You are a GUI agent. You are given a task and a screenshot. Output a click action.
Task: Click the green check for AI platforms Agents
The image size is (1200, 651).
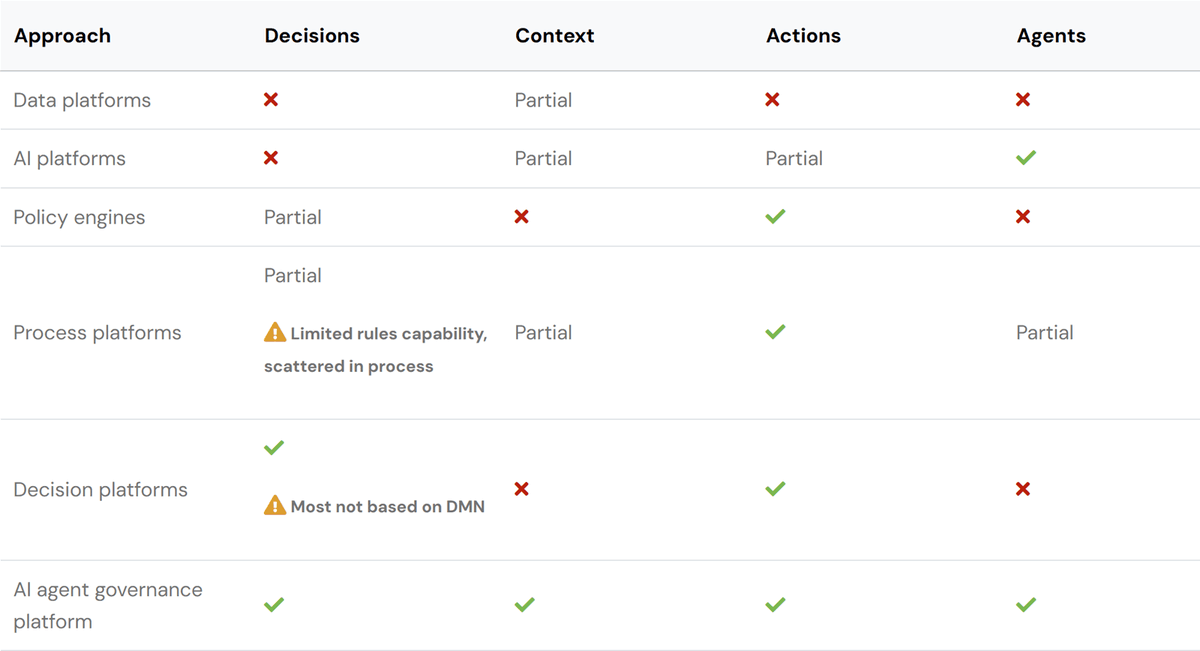click(x=1025, y=158)
